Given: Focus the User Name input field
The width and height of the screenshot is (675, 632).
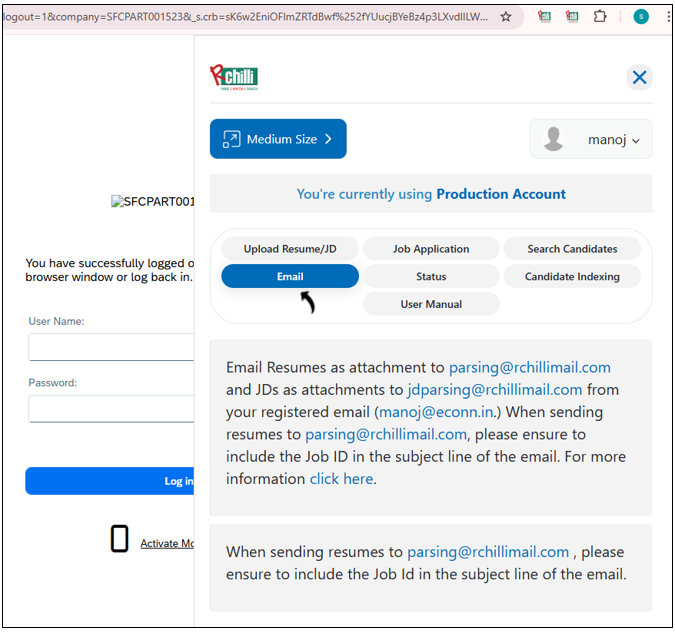Looking at the screenshot, I should (110, 347).
